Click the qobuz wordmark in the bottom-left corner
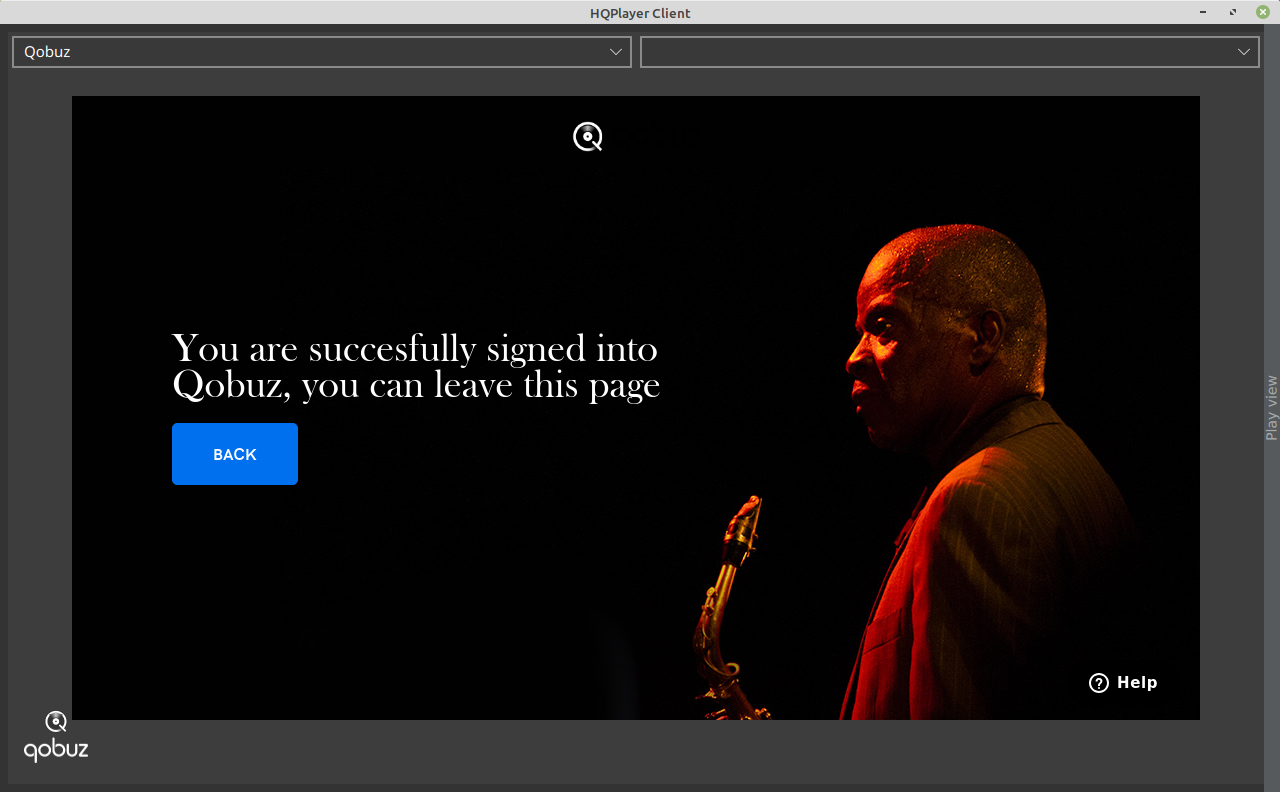1280x792 pixels. [x=56, y=750]
